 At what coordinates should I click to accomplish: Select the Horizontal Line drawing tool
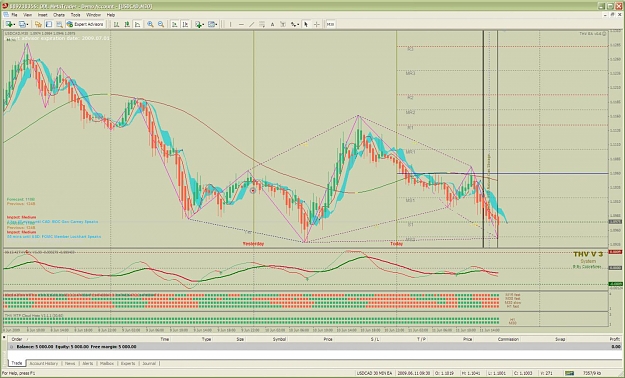tap(241, 24)
